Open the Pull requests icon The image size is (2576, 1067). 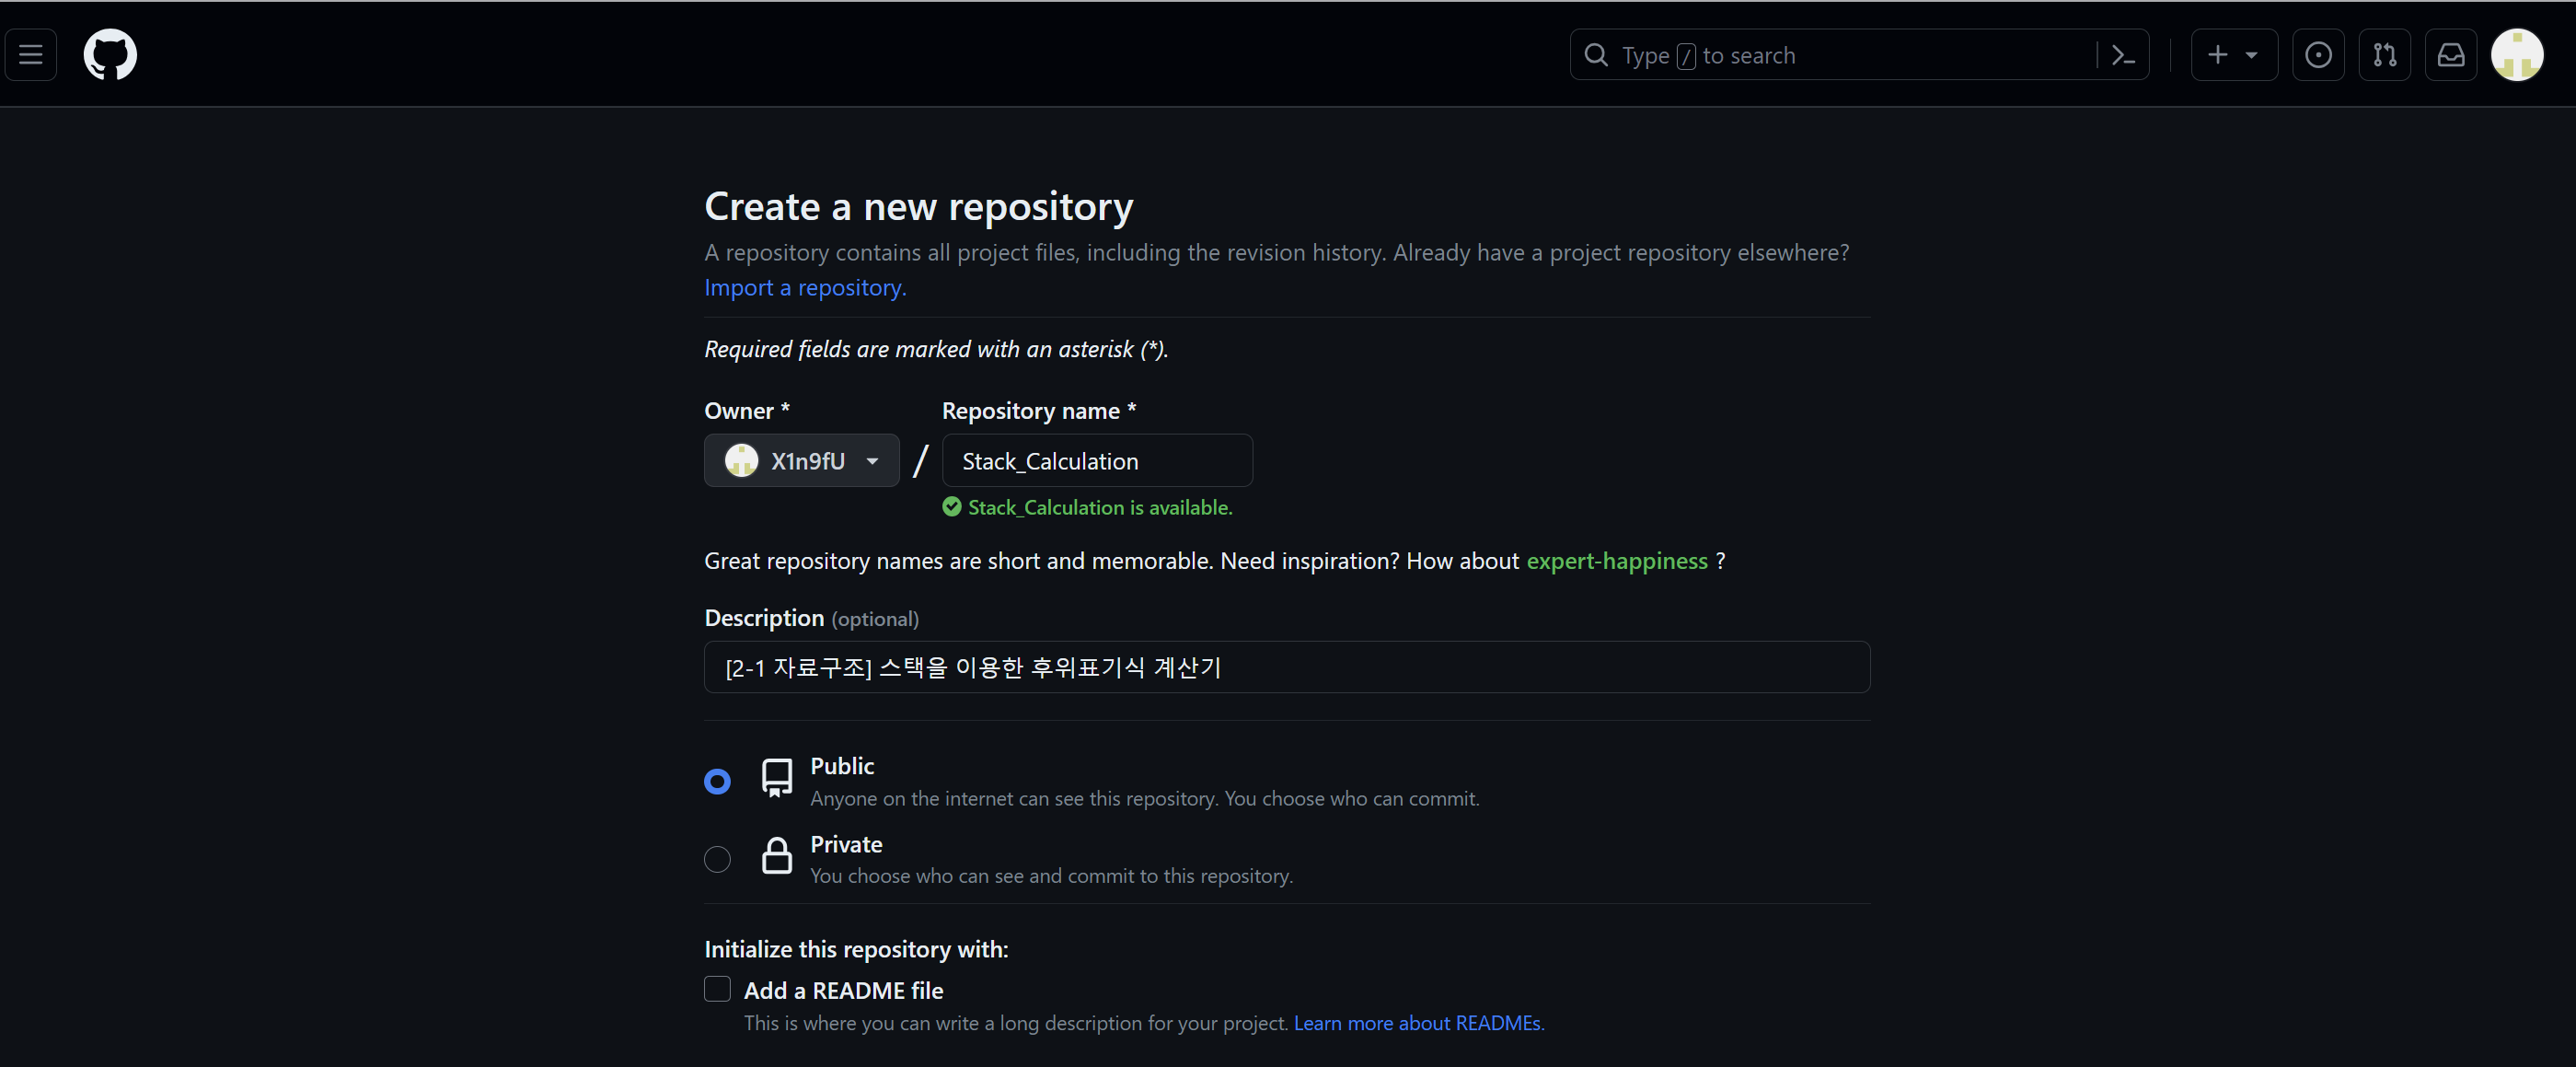tap(2384, 55)
